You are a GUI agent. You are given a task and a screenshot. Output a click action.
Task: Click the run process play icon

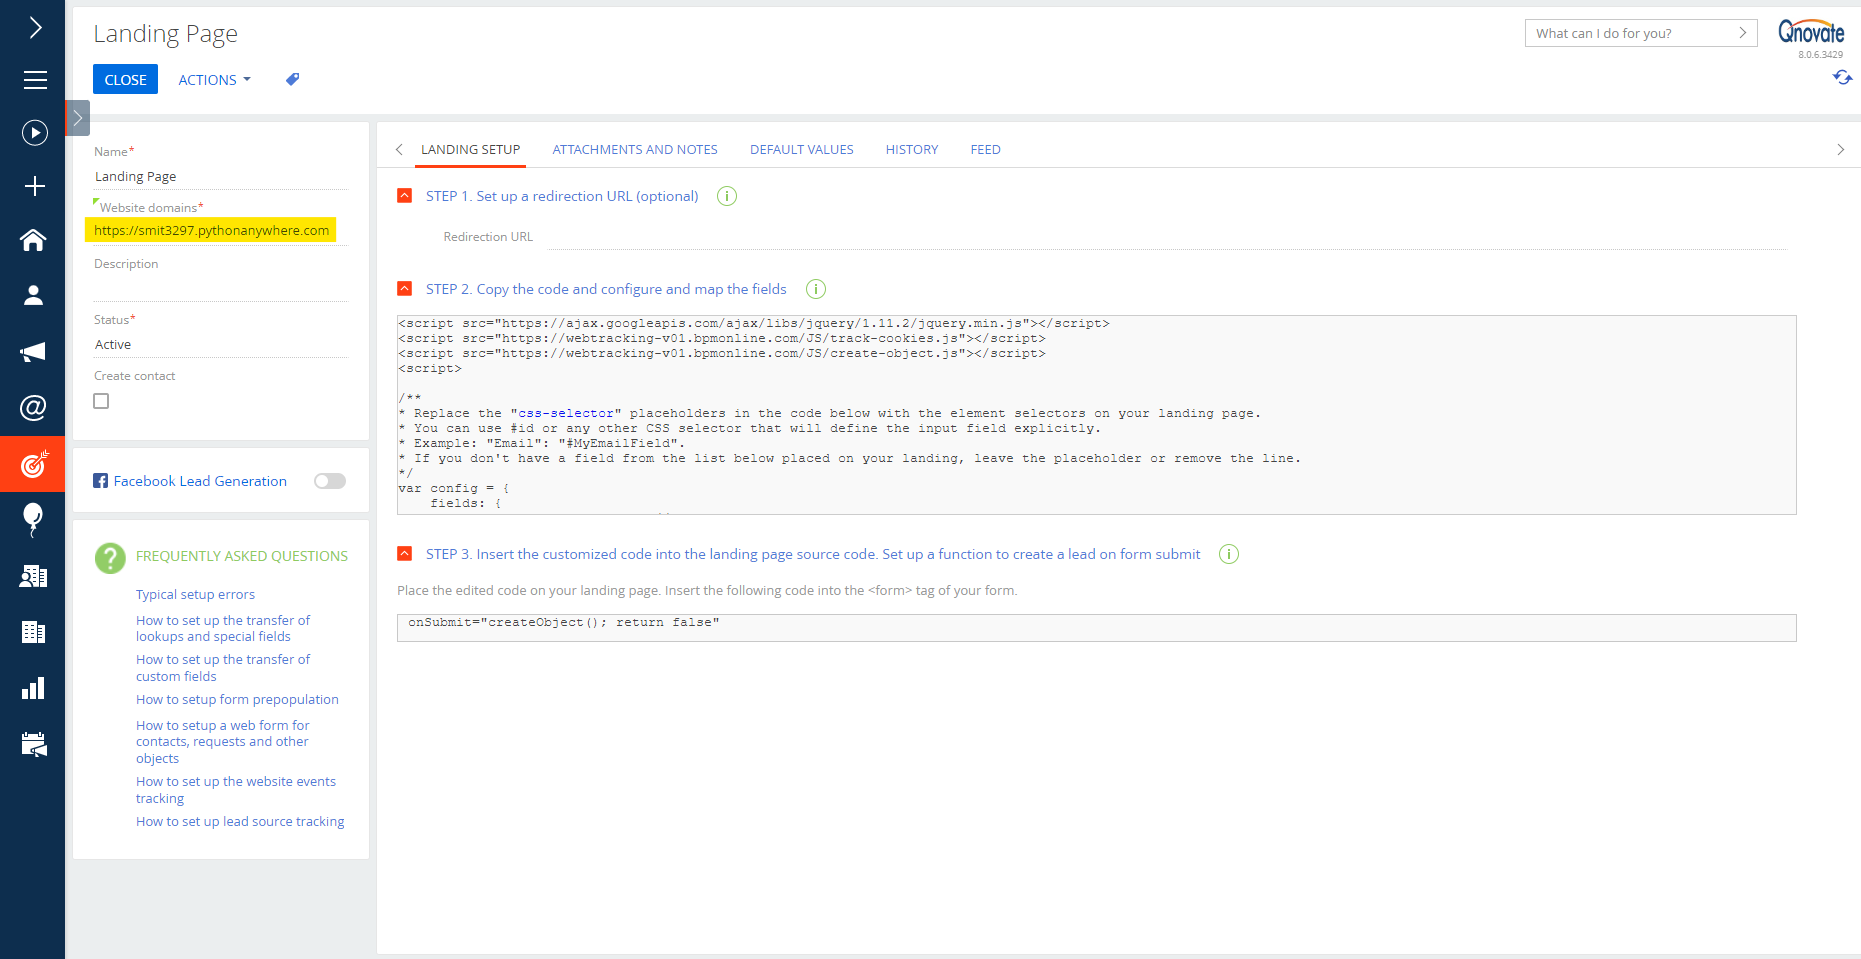(35, 133)
